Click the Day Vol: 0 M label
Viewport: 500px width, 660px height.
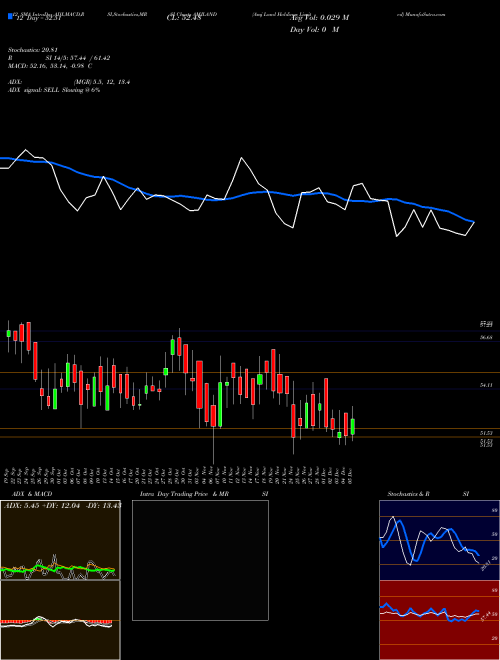pos(314,30)
